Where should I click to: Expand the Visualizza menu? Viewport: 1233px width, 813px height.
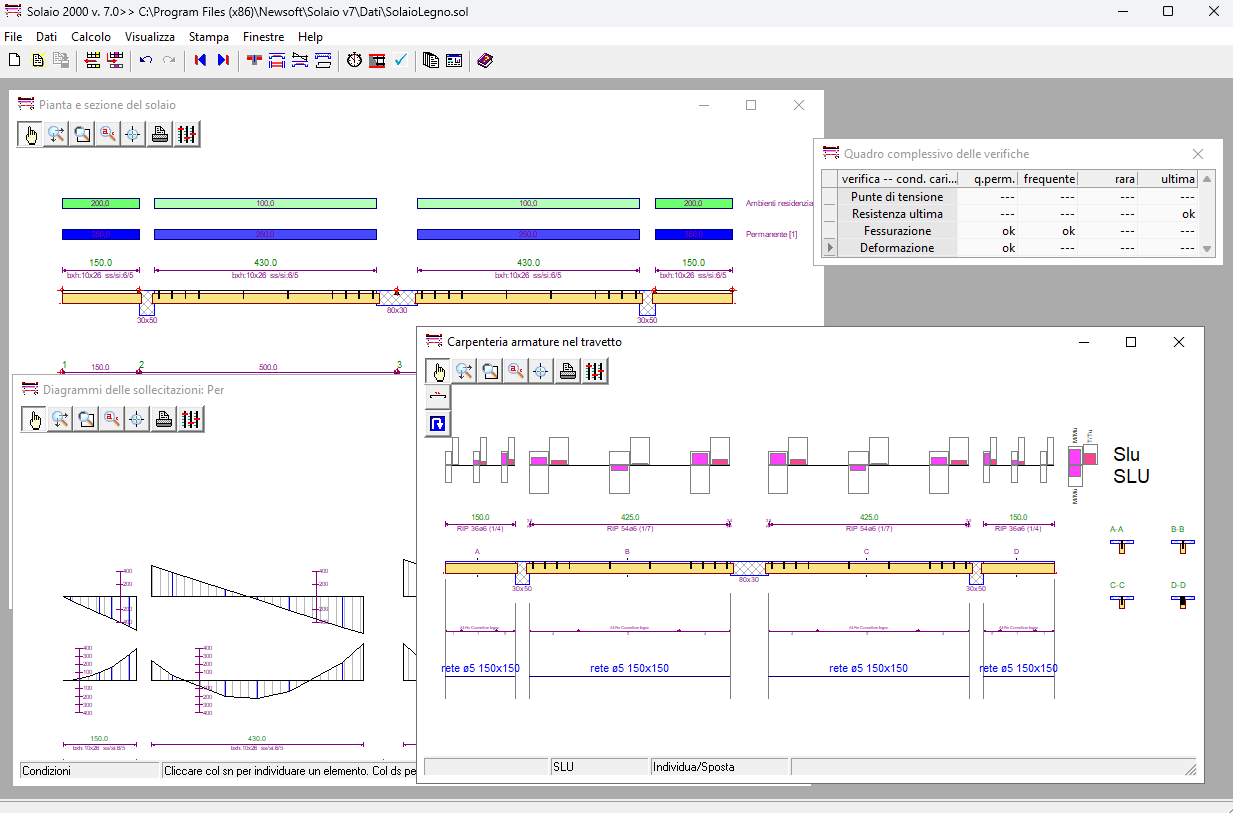(150, 37)
